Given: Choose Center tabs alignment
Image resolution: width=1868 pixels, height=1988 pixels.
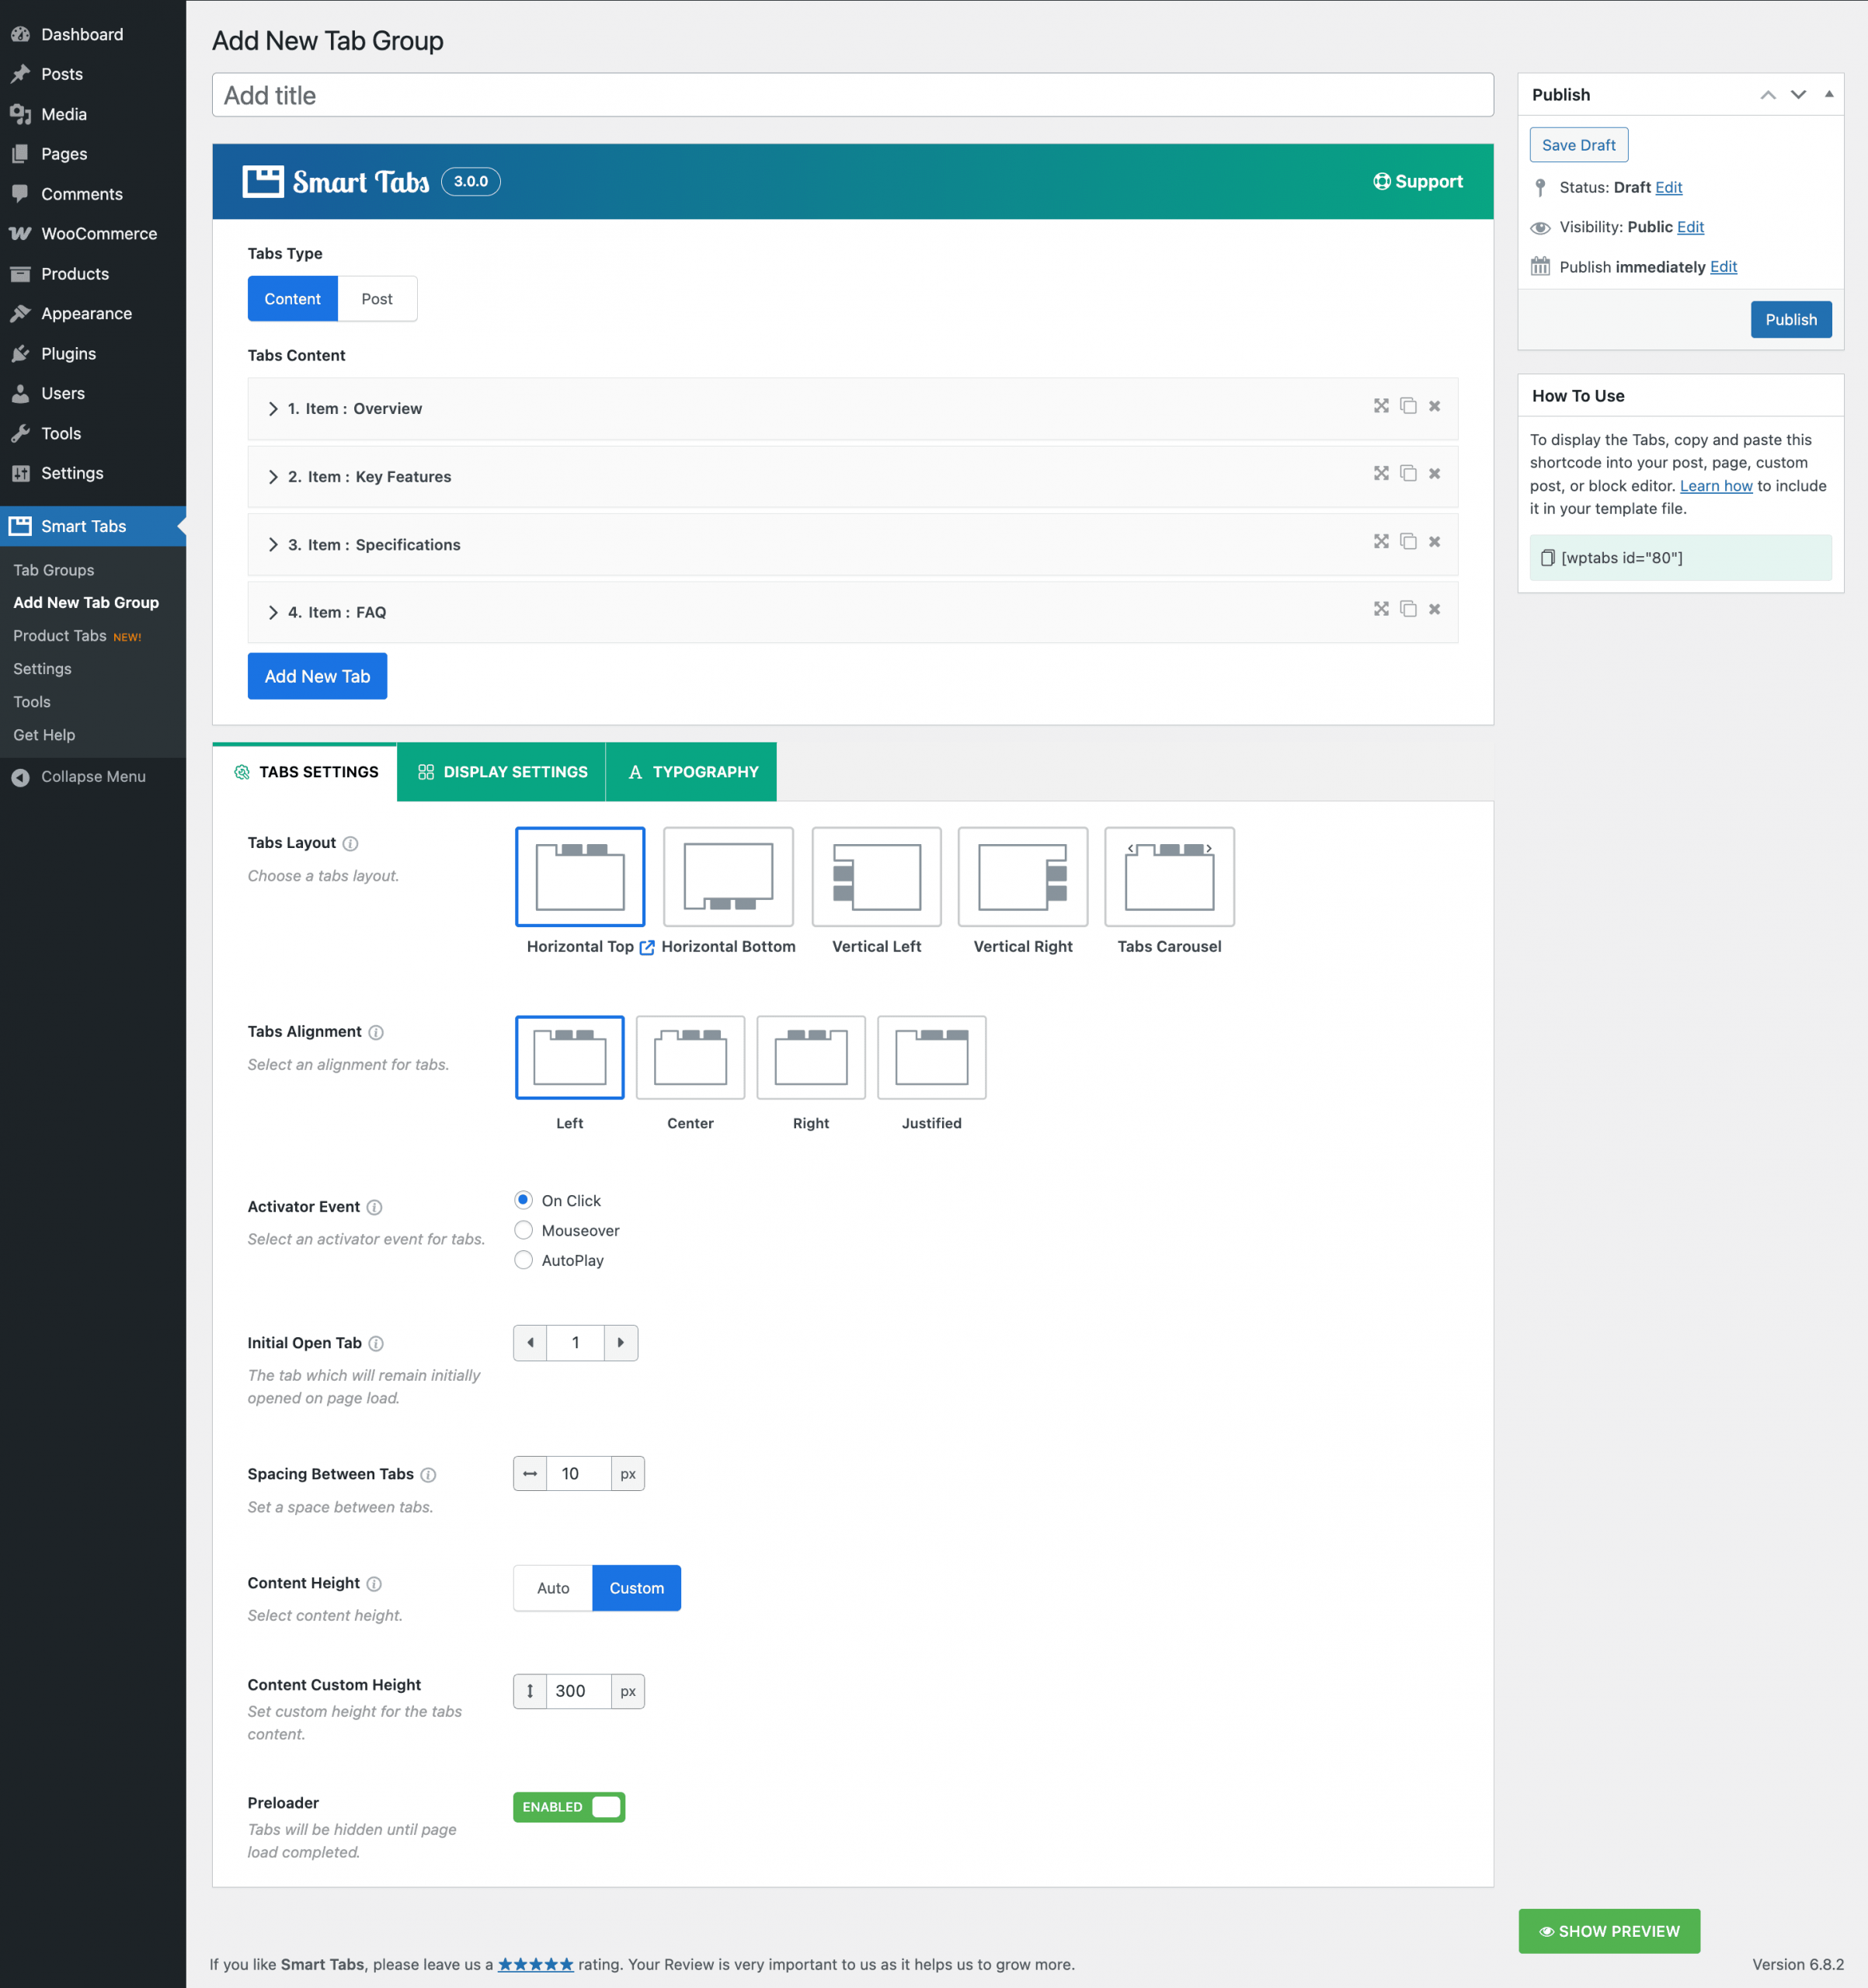Looking at the screenshot, I should click(x=690, y=1058).
